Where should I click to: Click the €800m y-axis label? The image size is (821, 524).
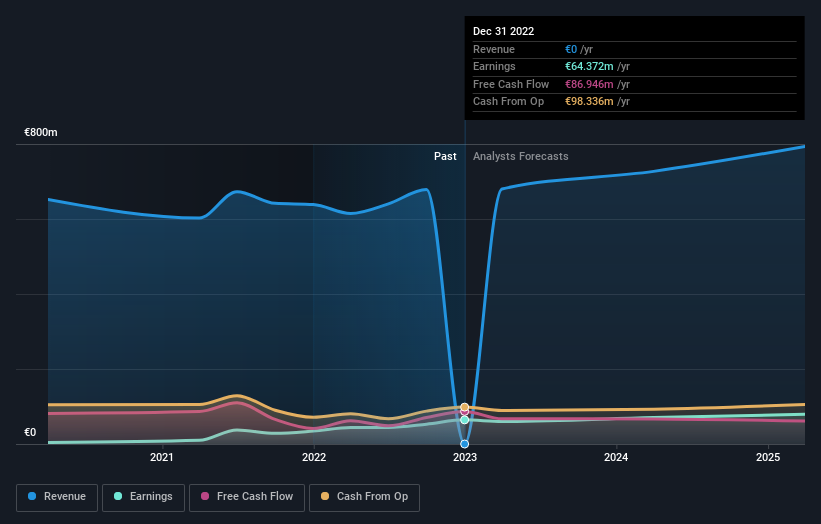41,132
